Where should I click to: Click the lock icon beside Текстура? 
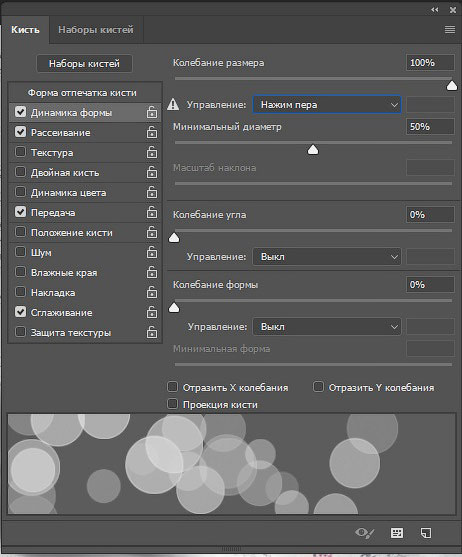(x=152, y=152)
